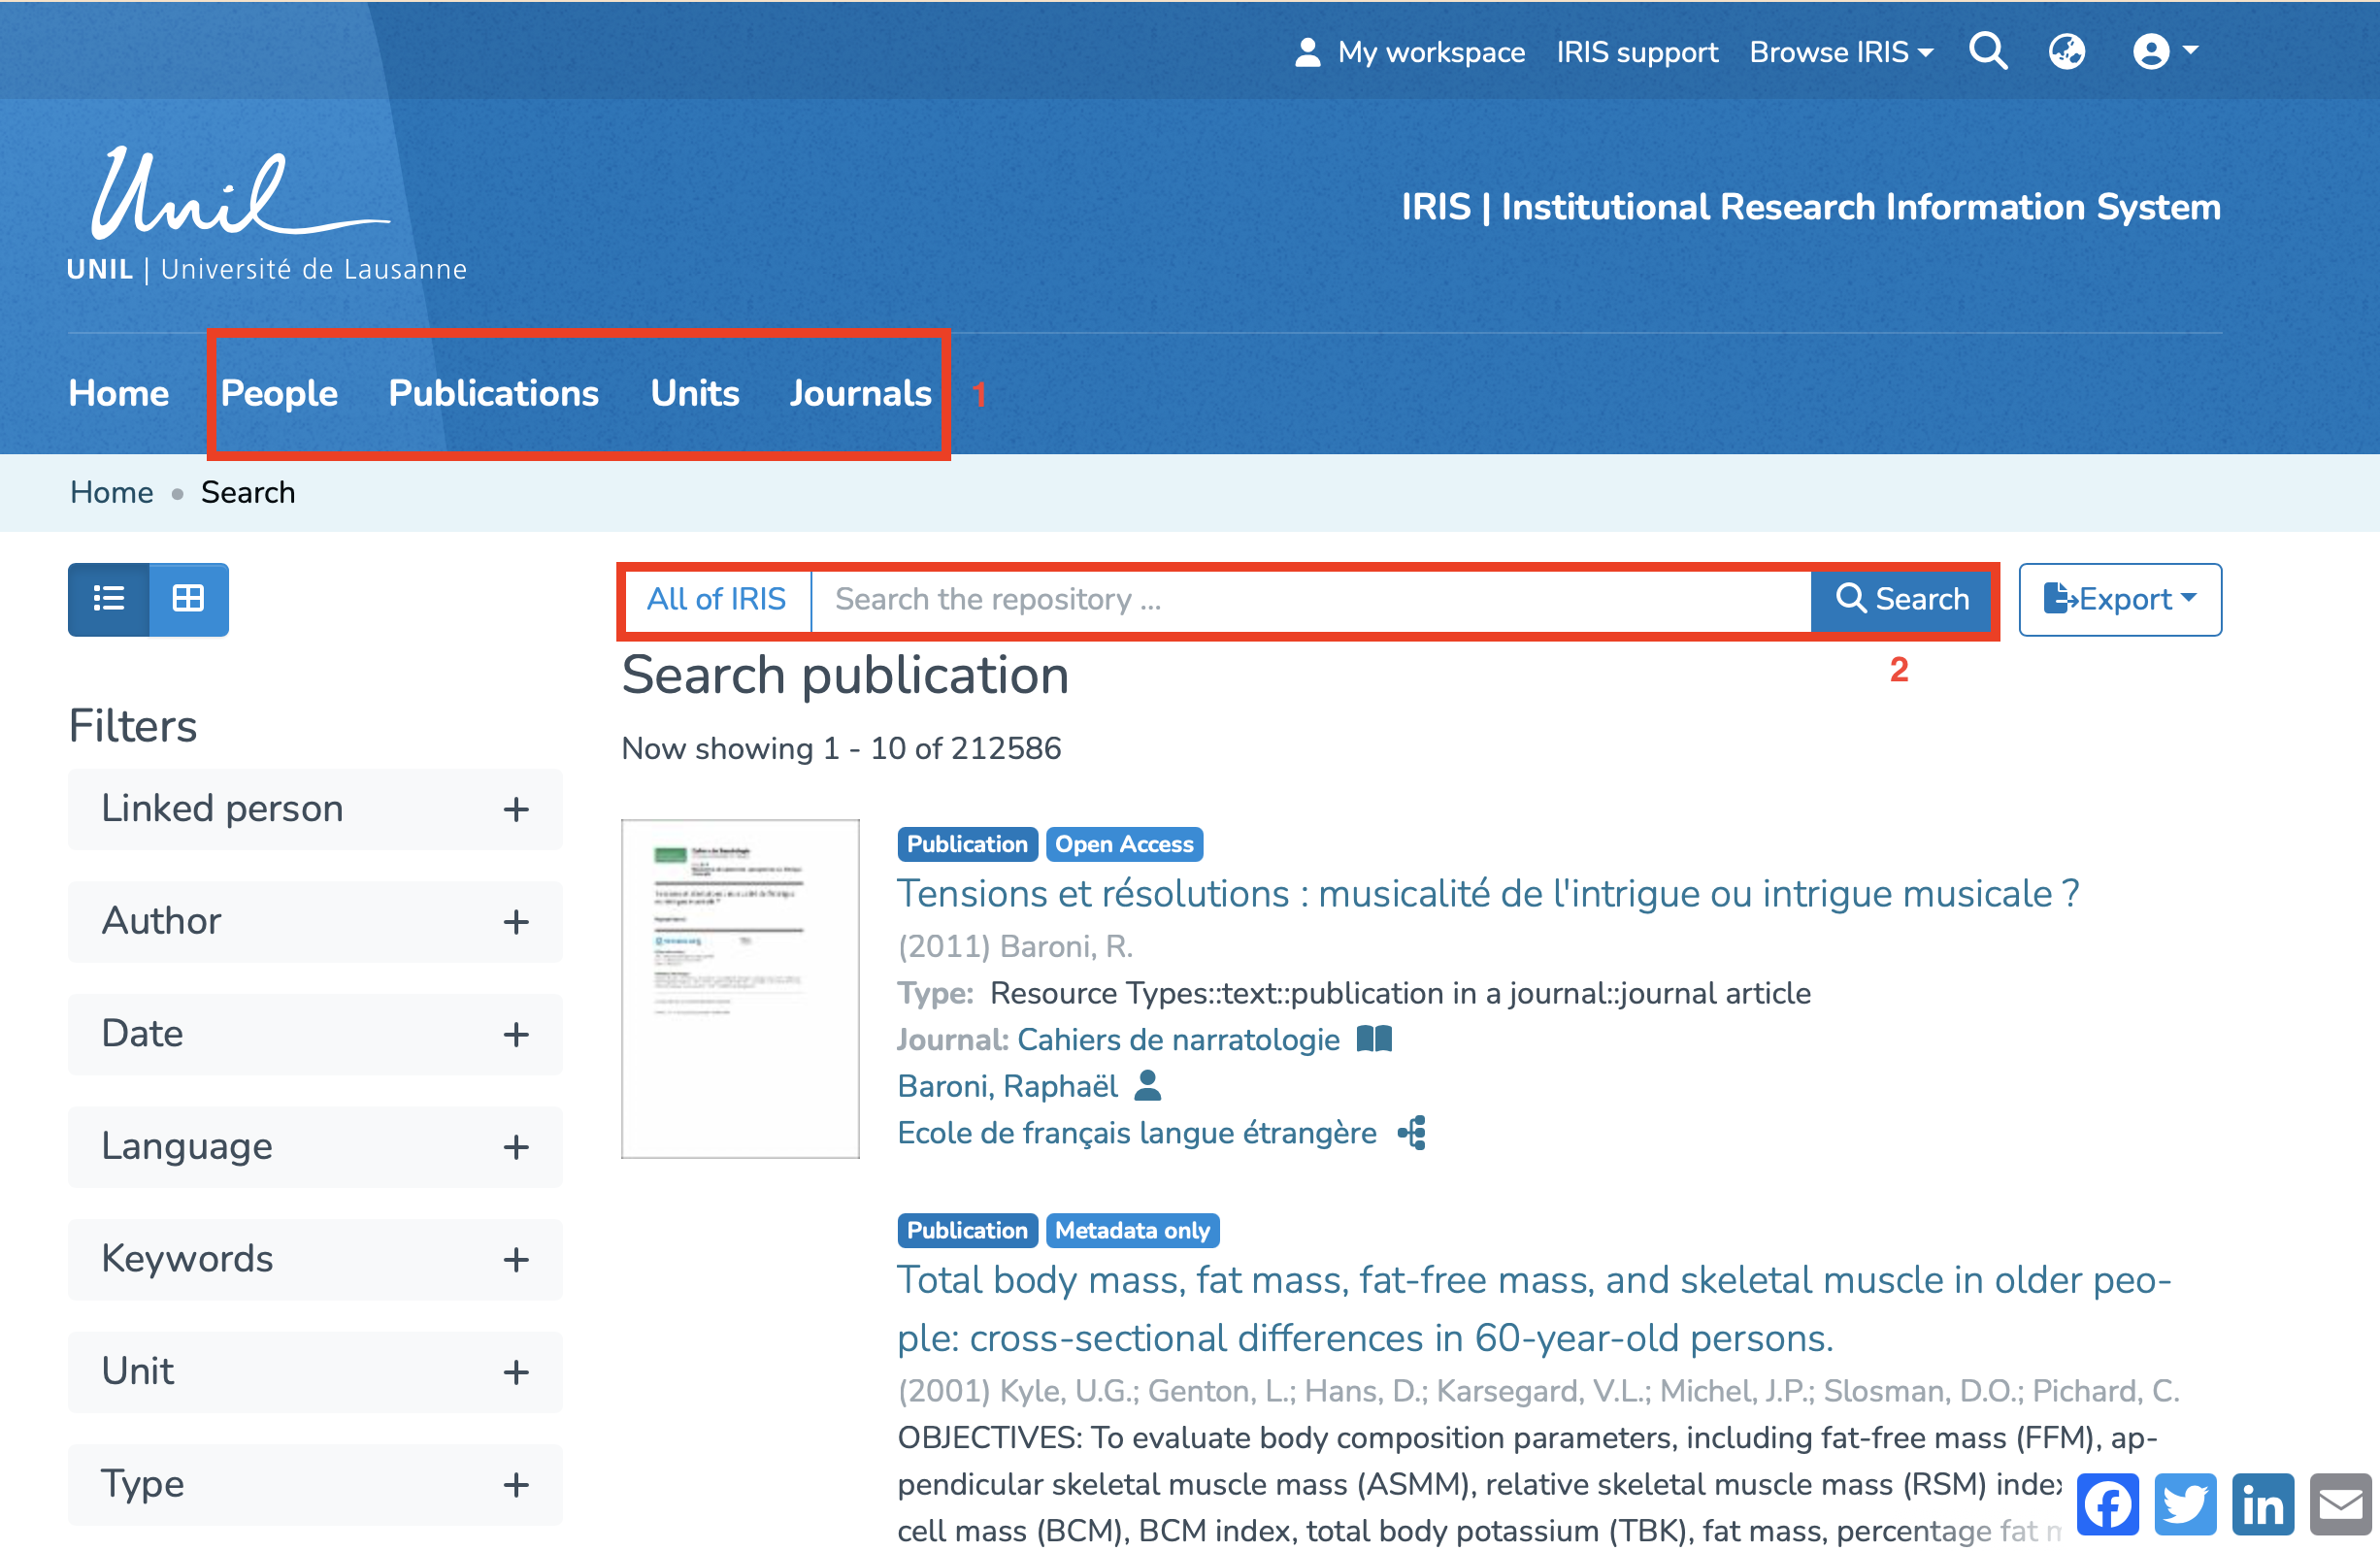This screenshot has height=1551, width=2380.
Task: Click the person icon beside Baroni, Raphaël
Action: tap(1148, 1085)
